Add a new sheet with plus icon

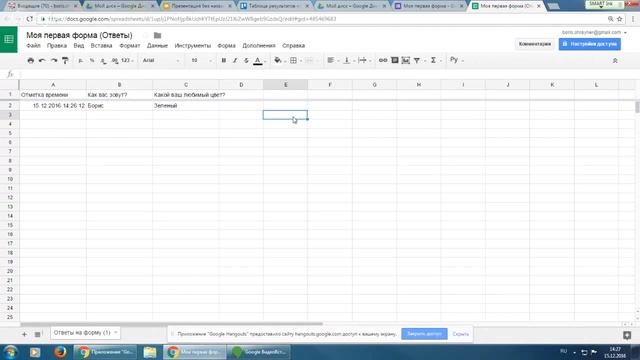tap(24, 334)
